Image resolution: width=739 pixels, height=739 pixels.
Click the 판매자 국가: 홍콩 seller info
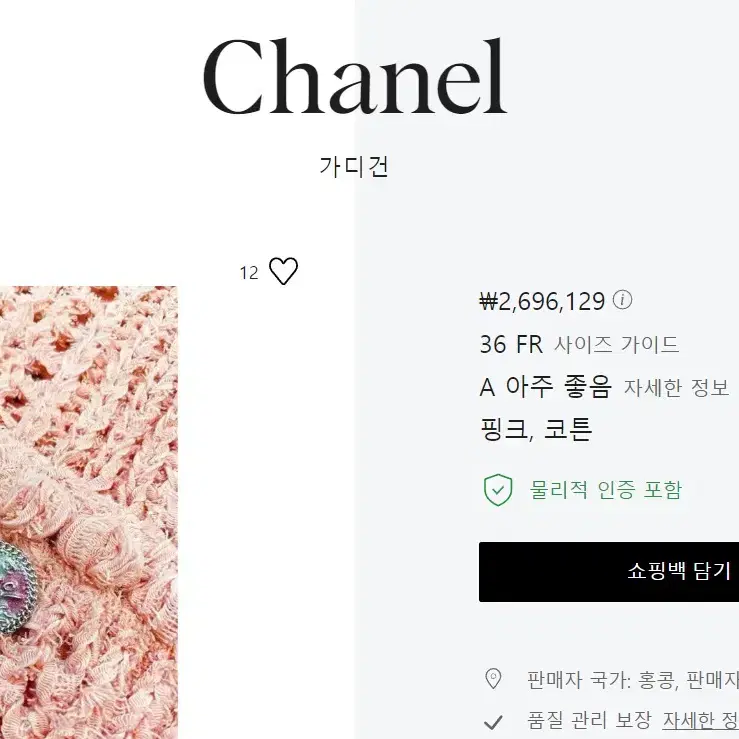602,680
